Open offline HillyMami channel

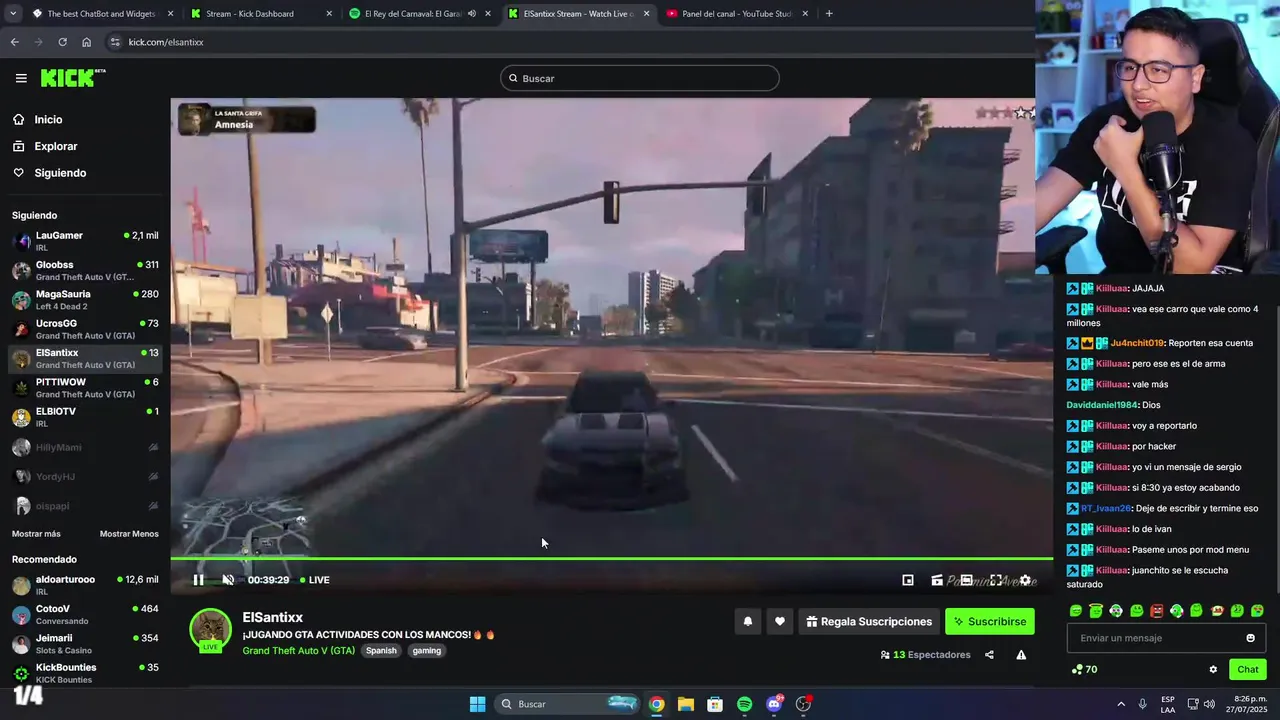pos(85,447)
